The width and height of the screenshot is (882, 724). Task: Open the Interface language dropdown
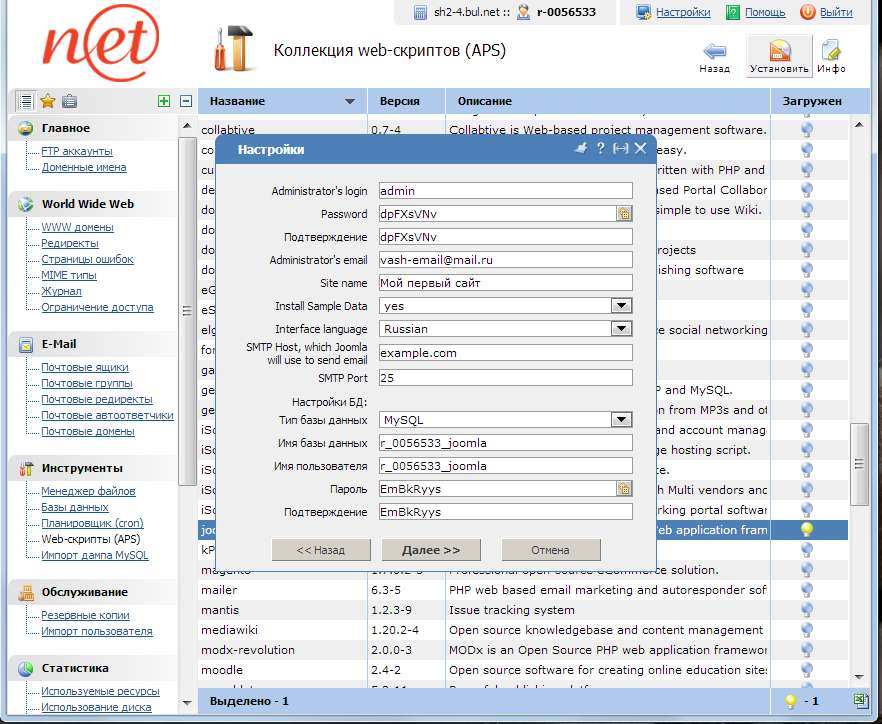pos(621,328)
